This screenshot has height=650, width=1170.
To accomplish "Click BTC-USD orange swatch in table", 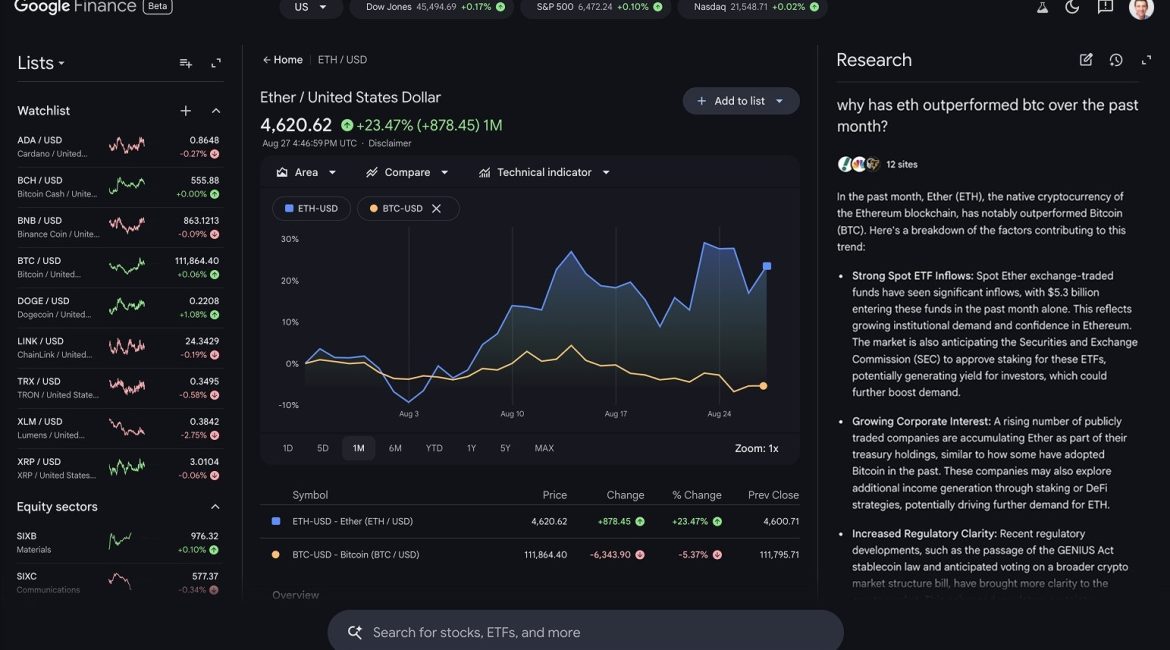I will click(276, 554).
